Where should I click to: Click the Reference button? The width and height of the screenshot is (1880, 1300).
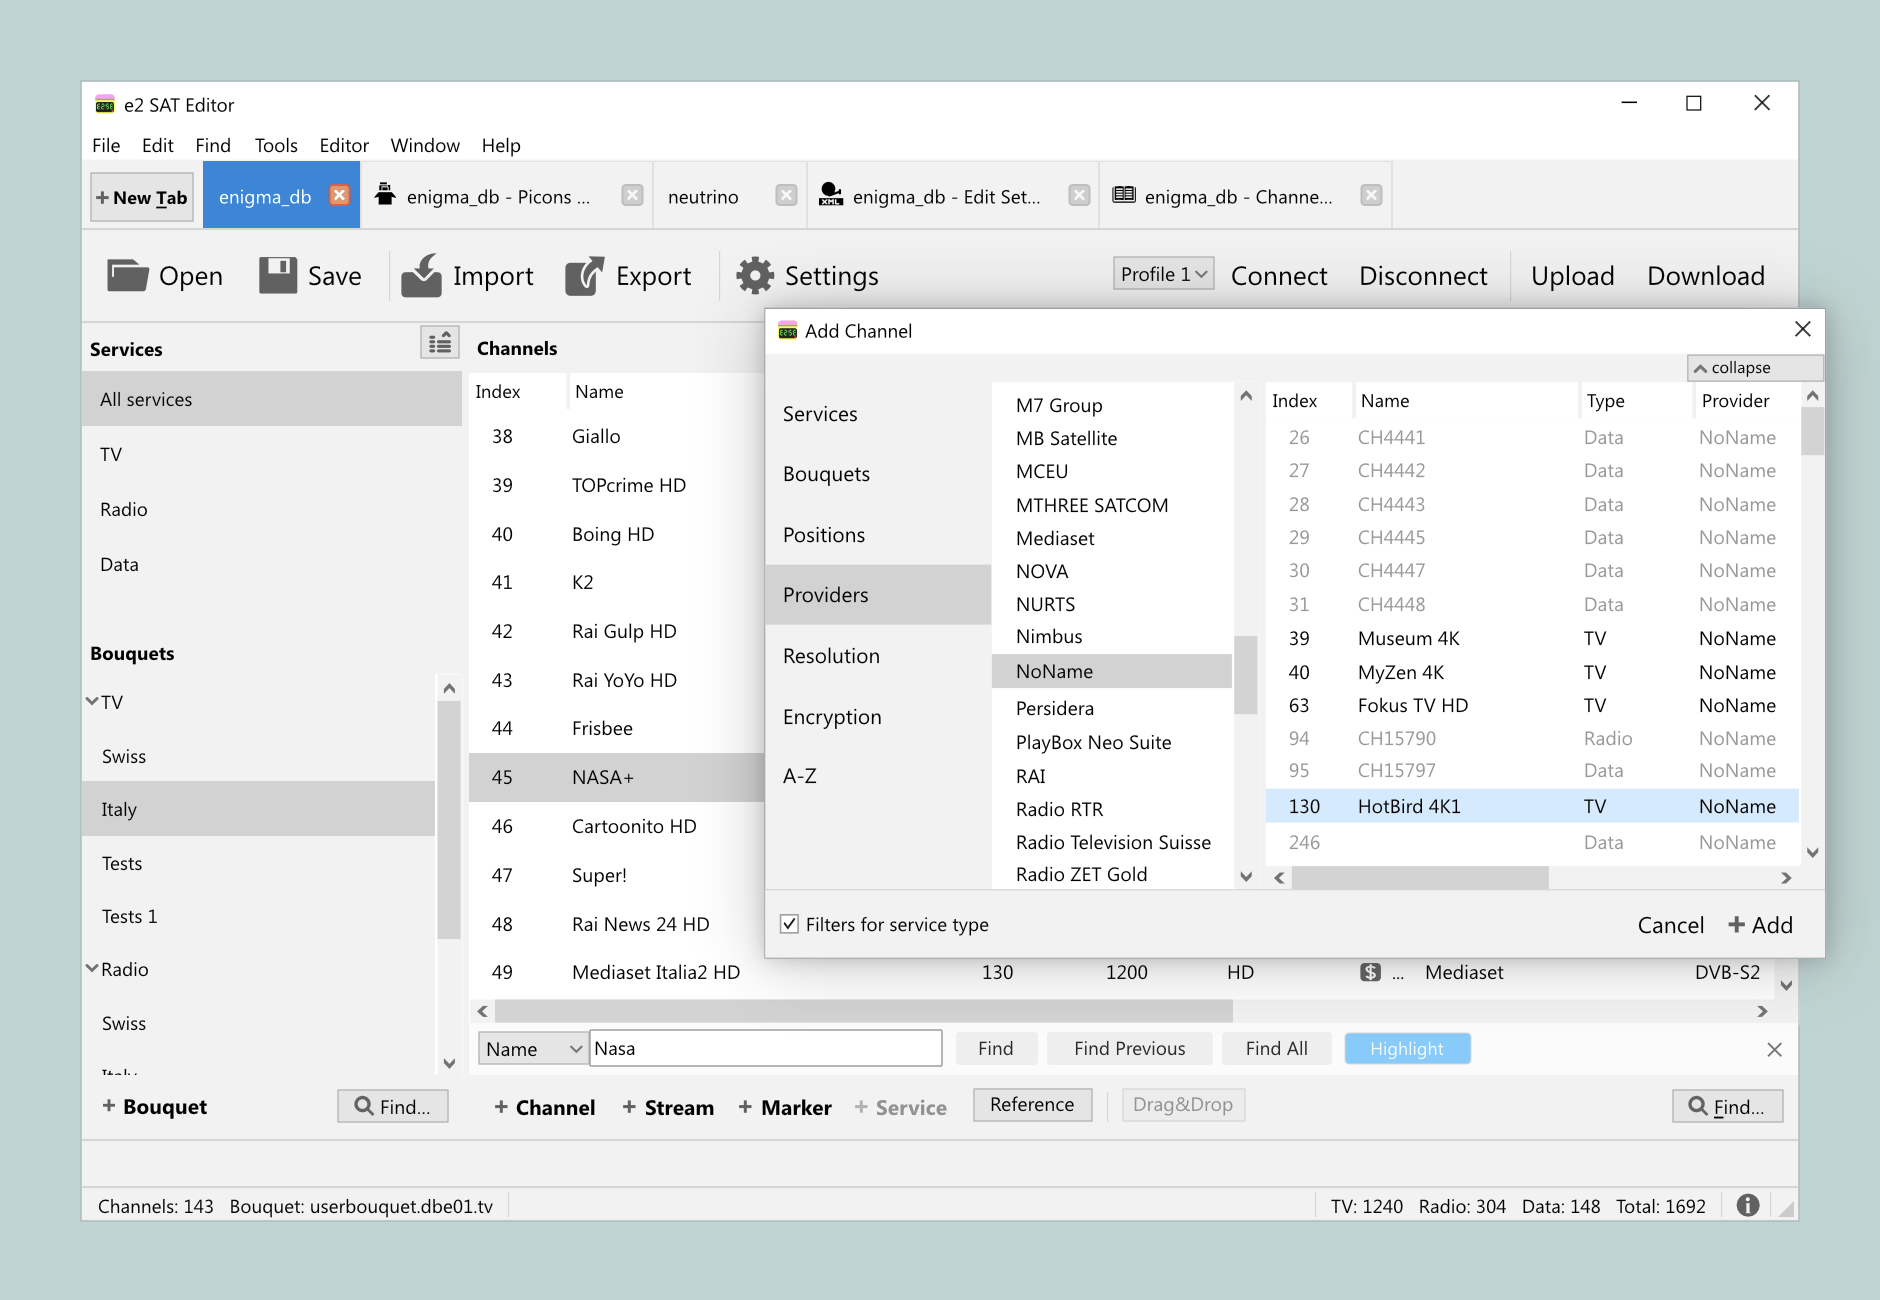click(x=1032, y=1104)
